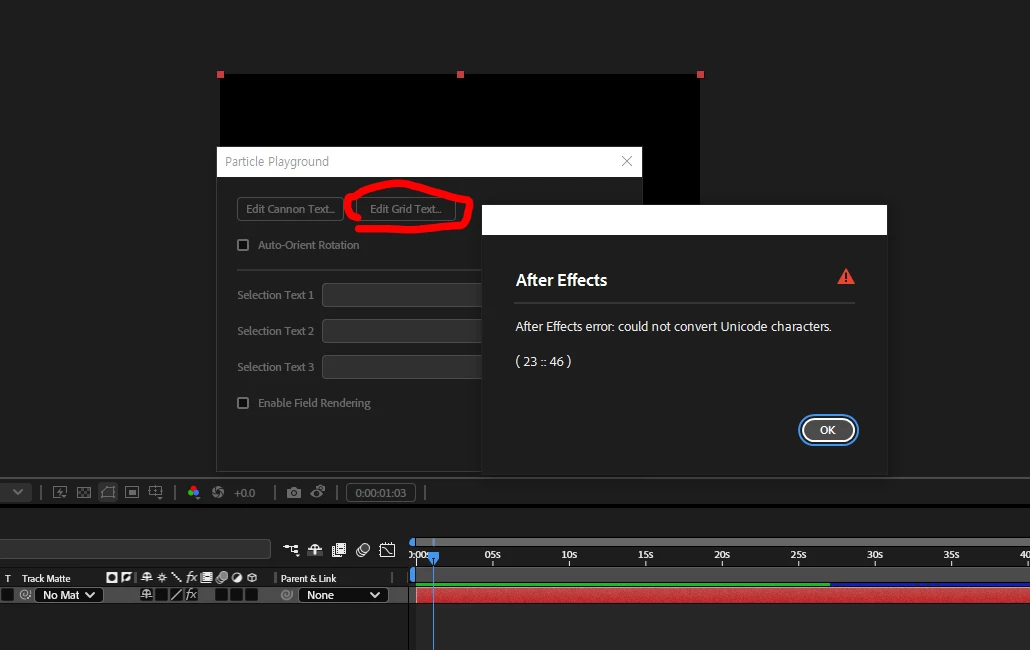Click the 0:00:01:03 preview time field
Screen dimensions: 1030x650
[x=381, y=493]
